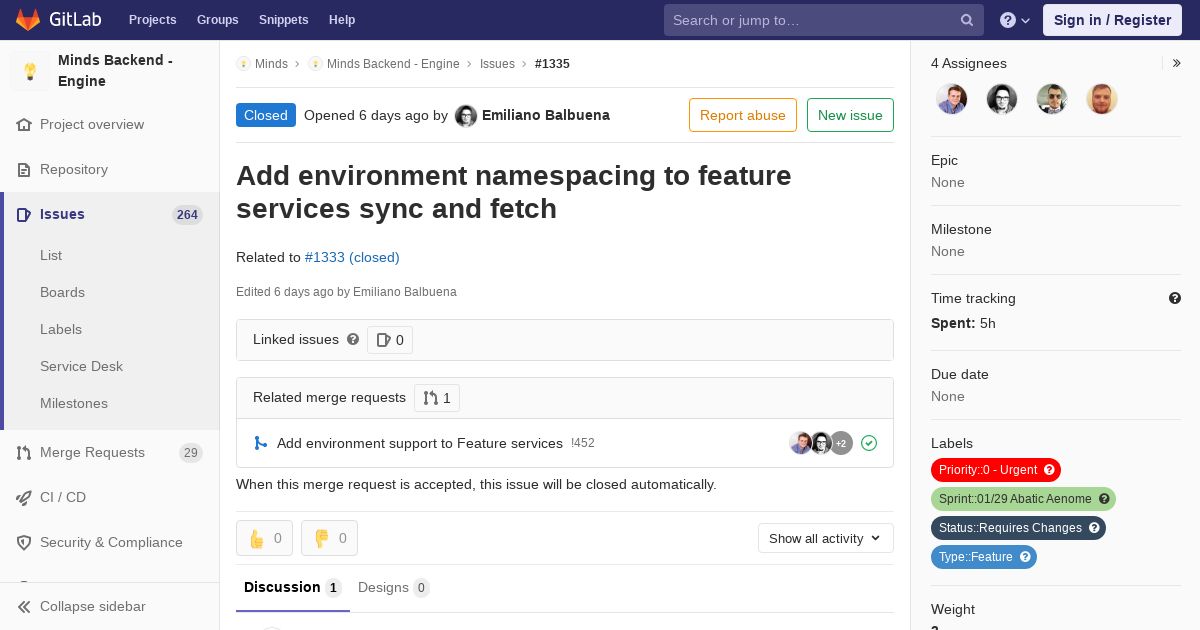Click the GitLab fox logo
The height and width of the screenshot is (630, 1200).
(28, 20)
